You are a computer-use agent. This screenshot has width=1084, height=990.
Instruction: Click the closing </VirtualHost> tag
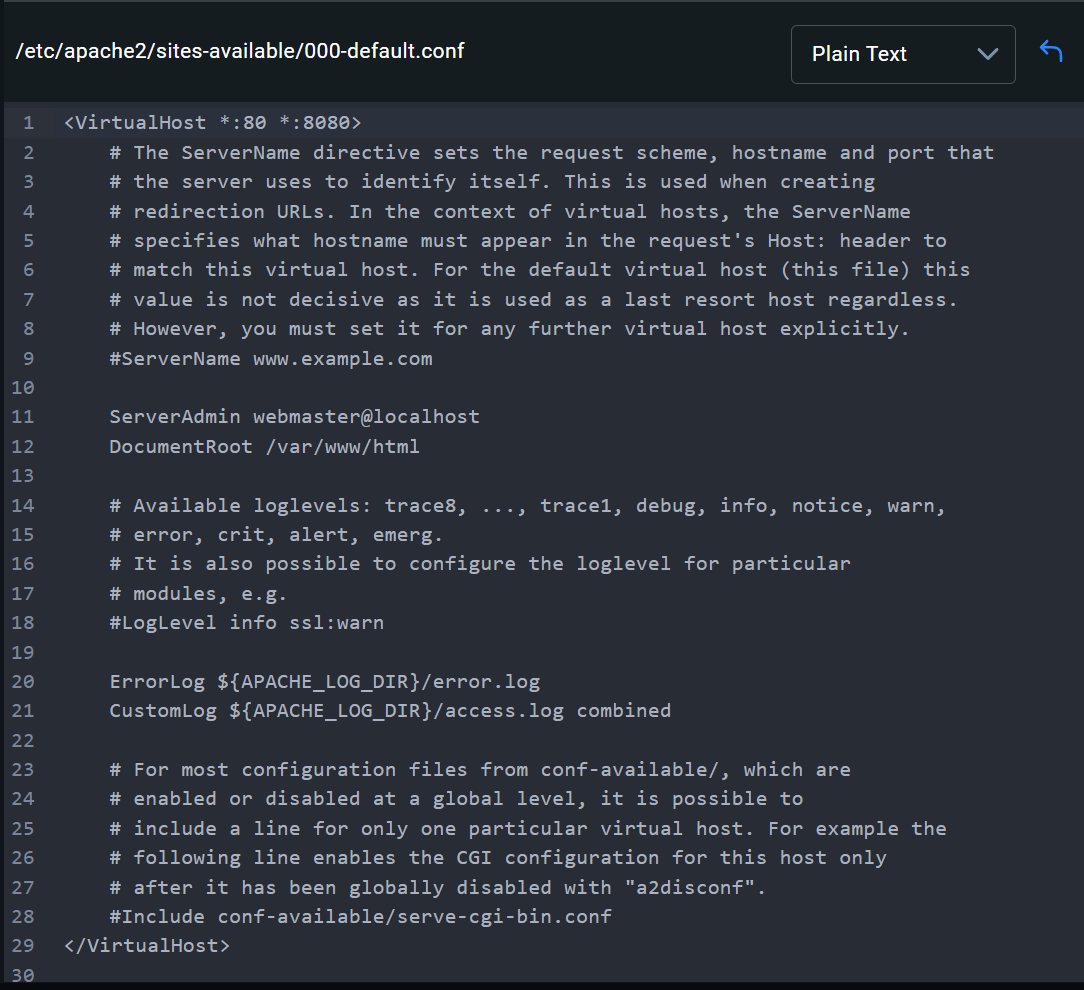tap(147, 946)
